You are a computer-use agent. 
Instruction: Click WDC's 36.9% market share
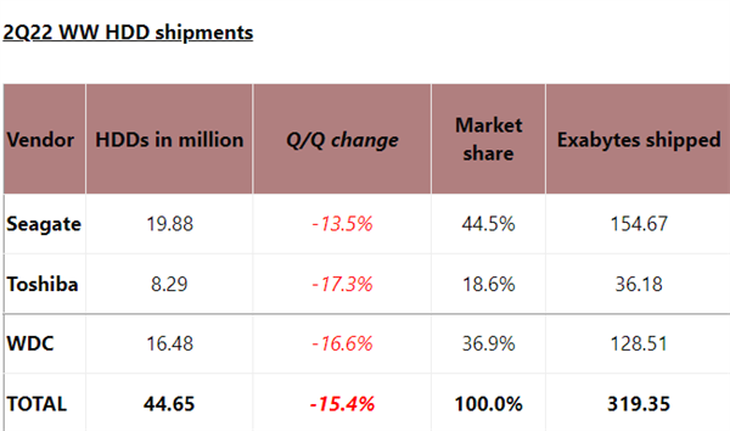click(487, 344)
